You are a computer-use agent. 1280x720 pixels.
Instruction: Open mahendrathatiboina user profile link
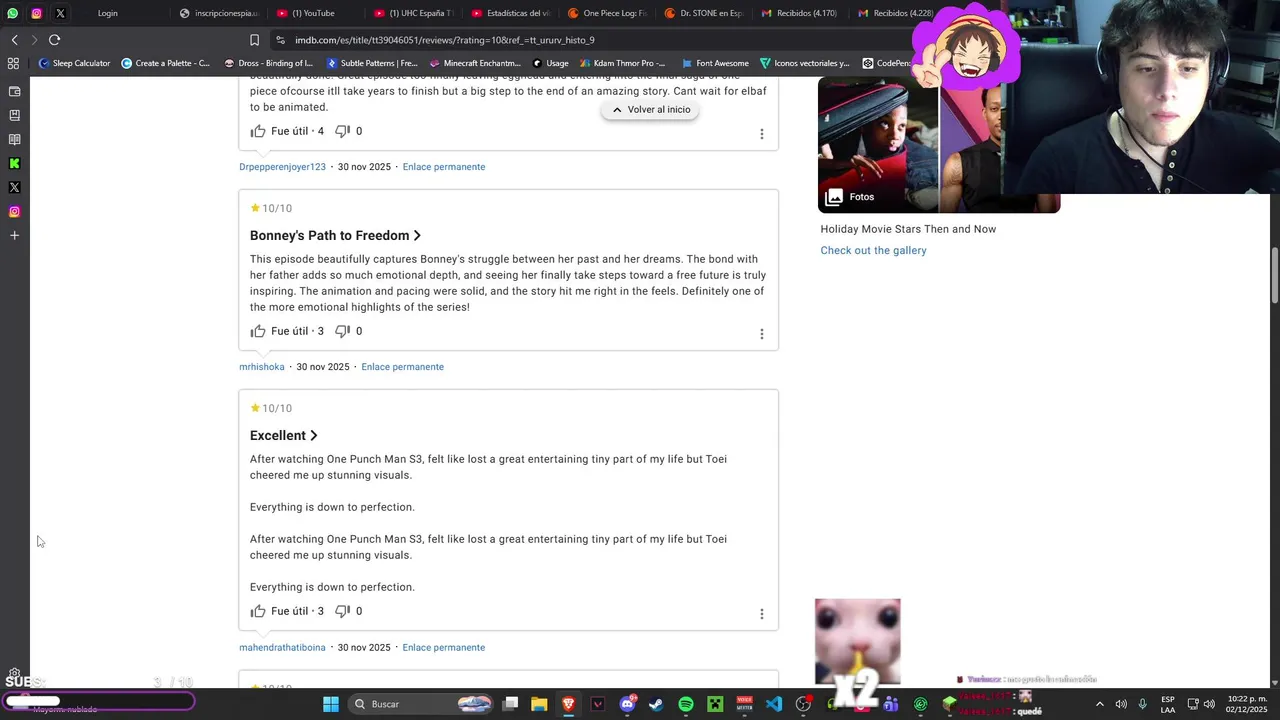(282, 647)
